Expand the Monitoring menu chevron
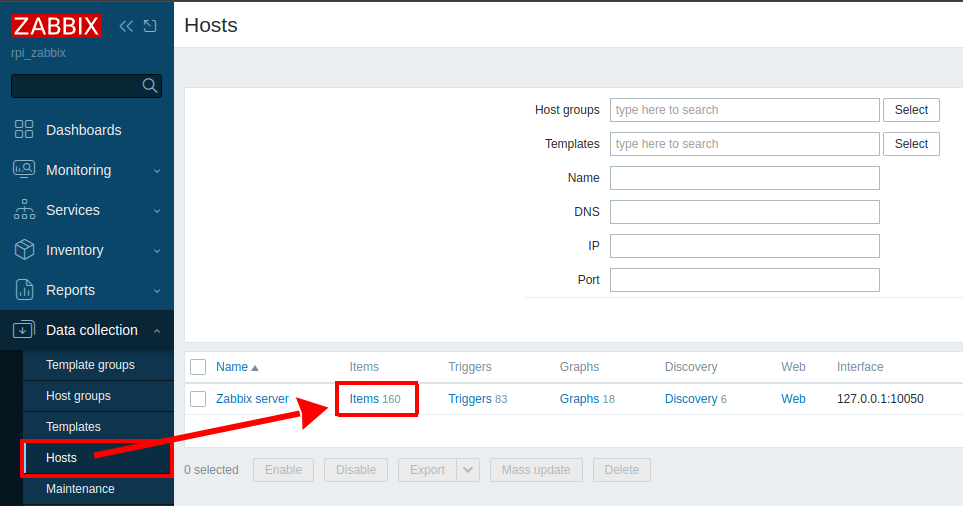 pyautogui.click(x=157, y=171)
